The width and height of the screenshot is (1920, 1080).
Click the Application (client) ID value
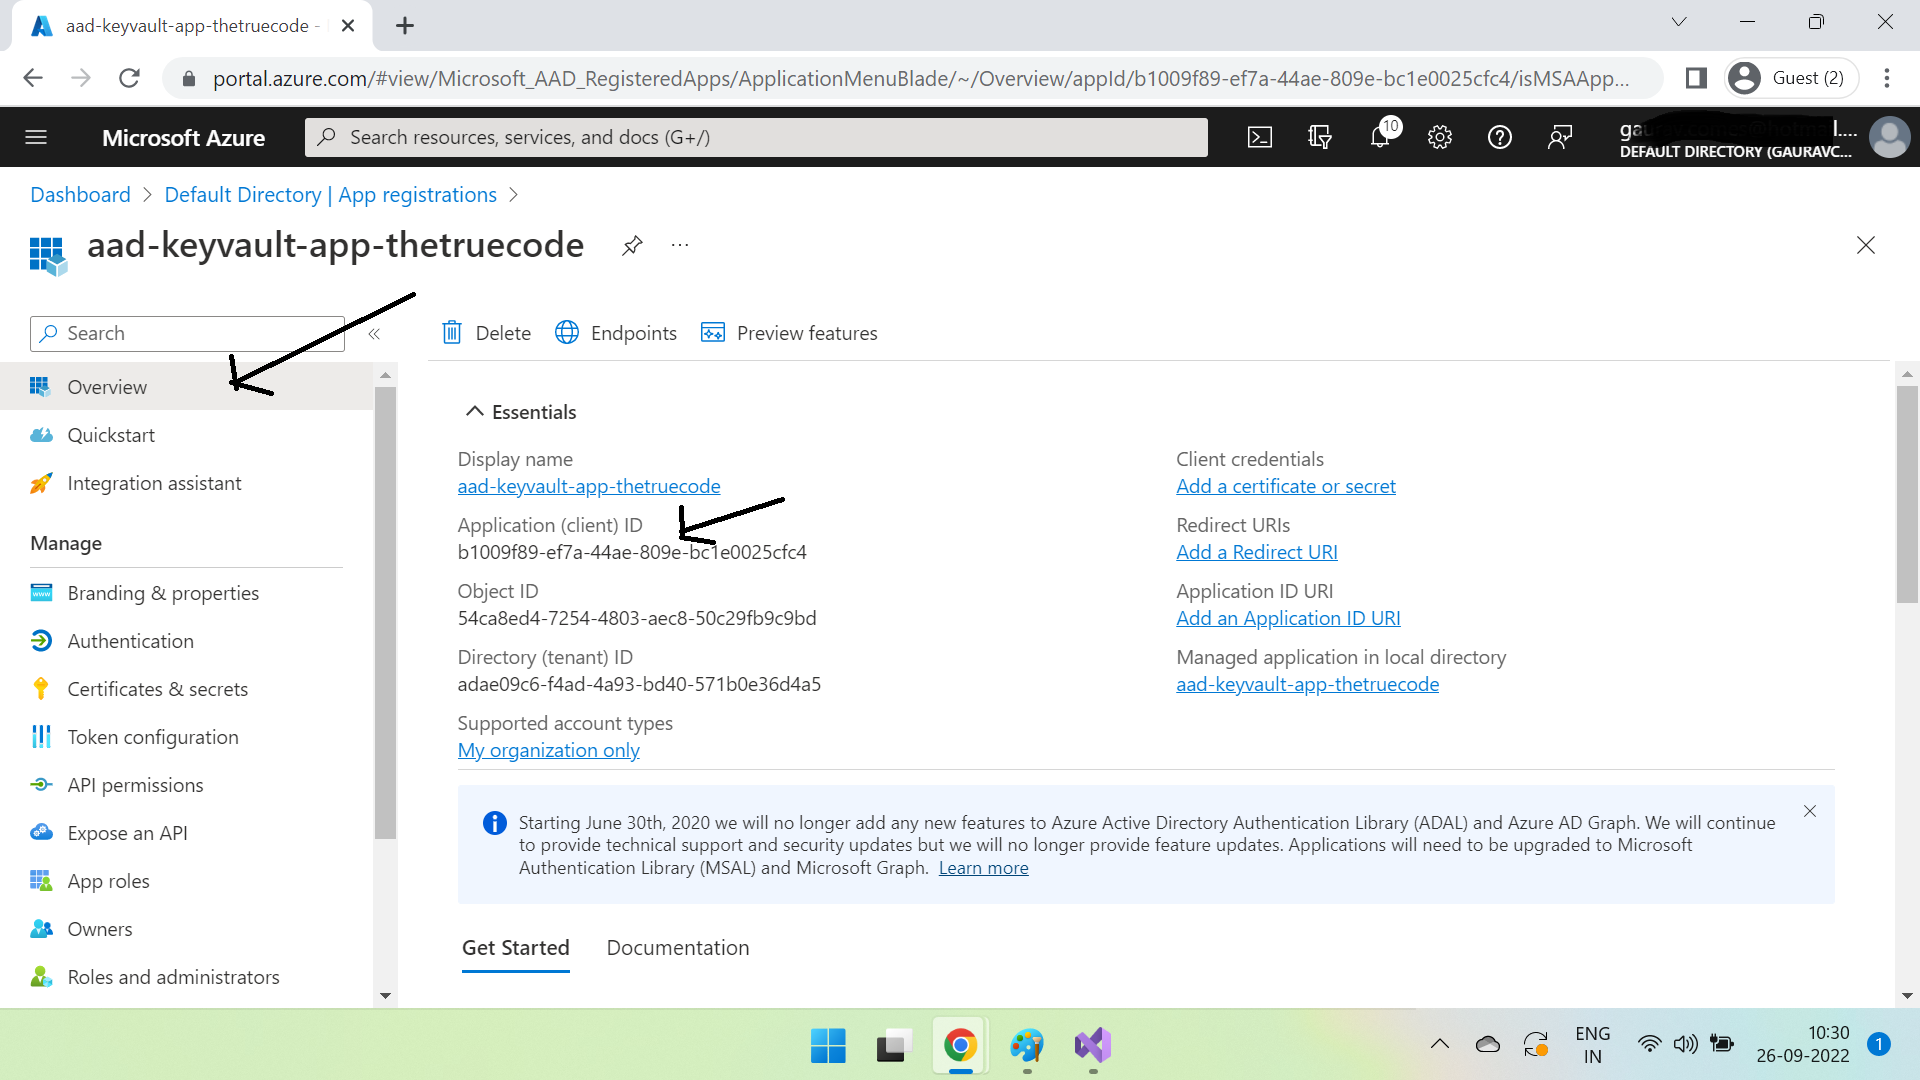click(632, 552)
